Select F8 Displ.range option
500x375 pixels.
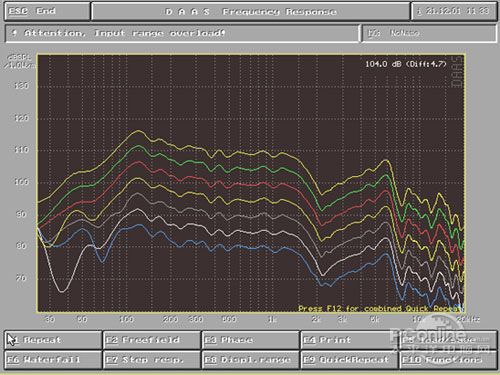coord(250,360)
